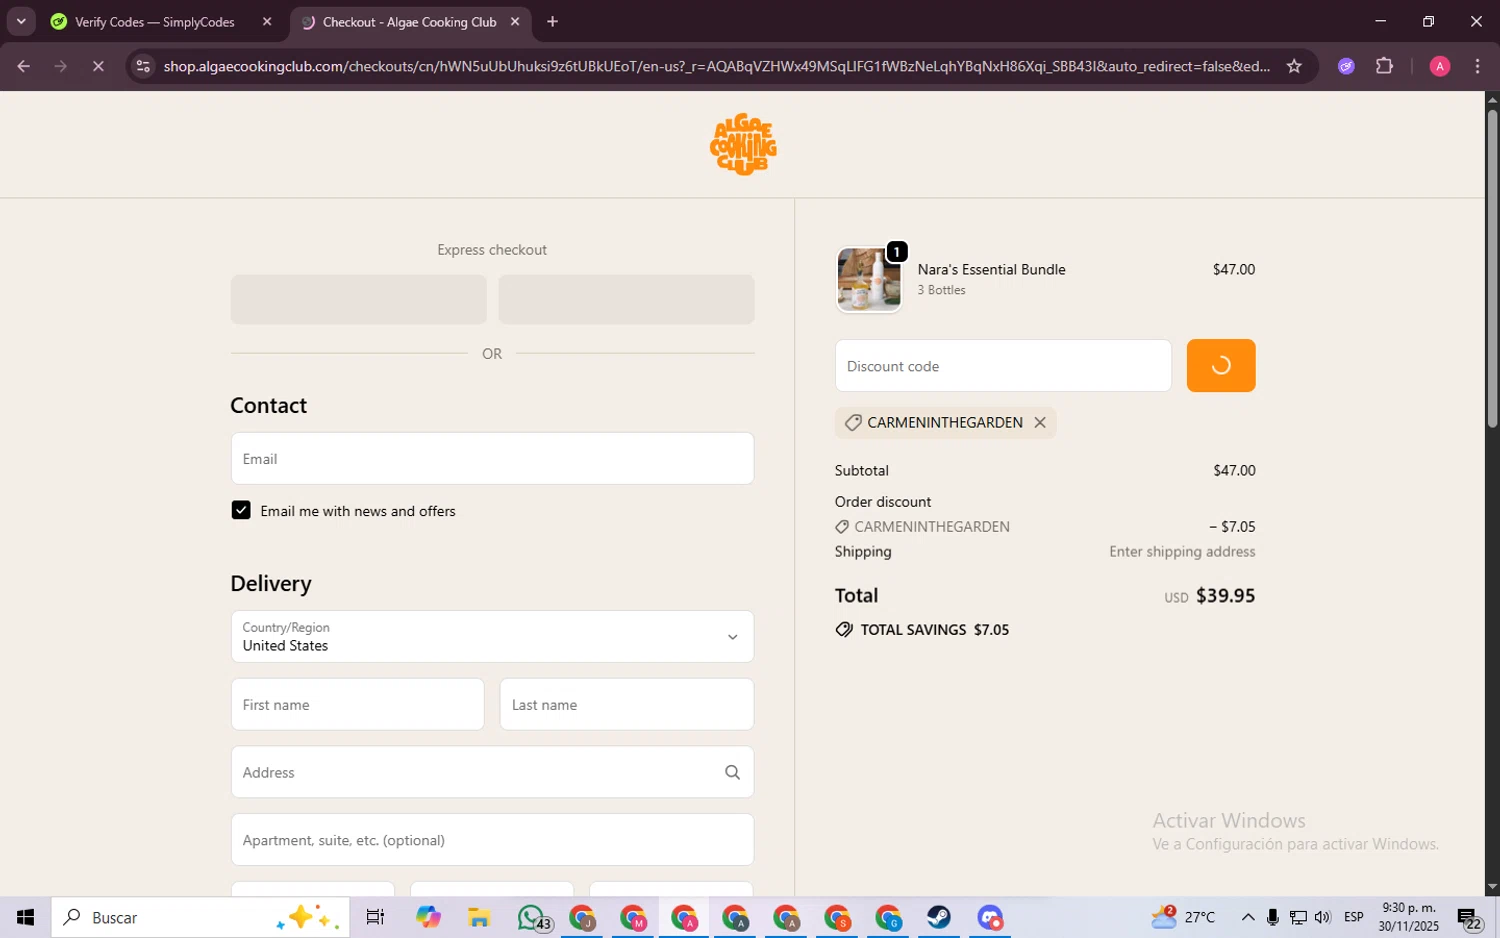
Task: Go back to the previous page
Action: click(x=23, y=66)
